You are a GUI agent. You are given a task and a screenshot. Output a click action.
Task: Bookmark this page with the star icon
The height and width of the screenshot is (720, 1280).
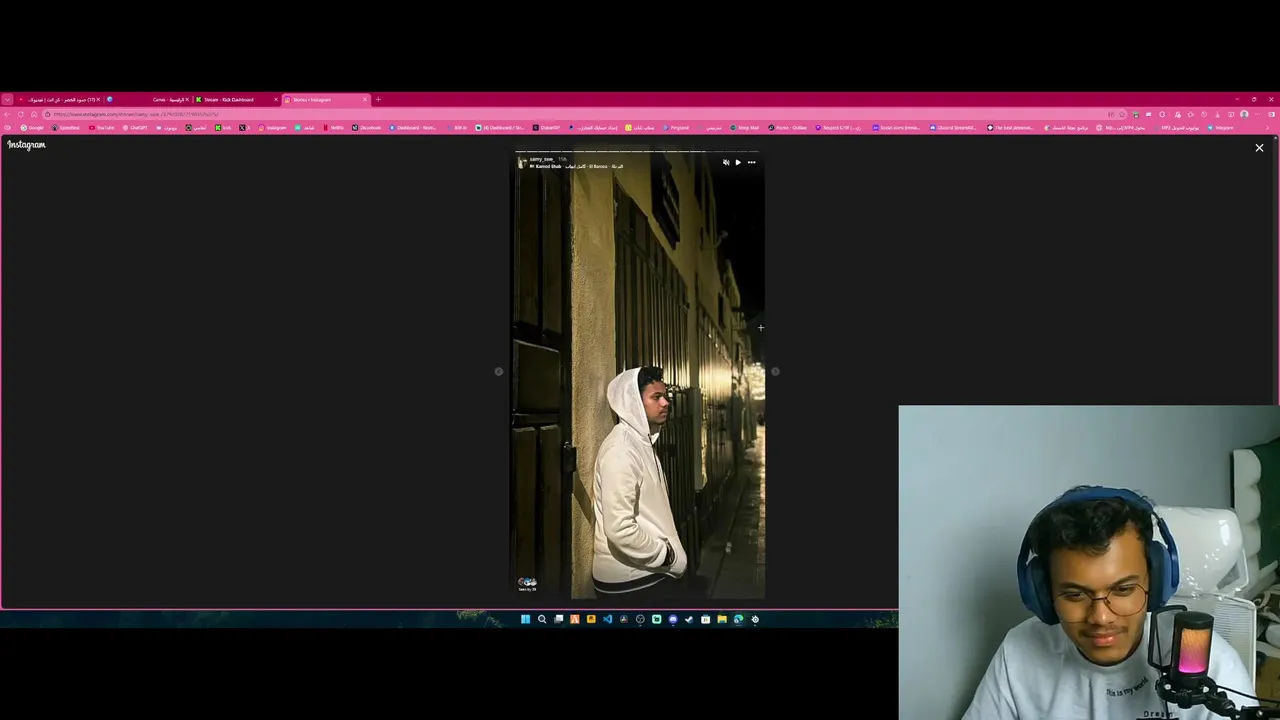[x=1122, y=114]
